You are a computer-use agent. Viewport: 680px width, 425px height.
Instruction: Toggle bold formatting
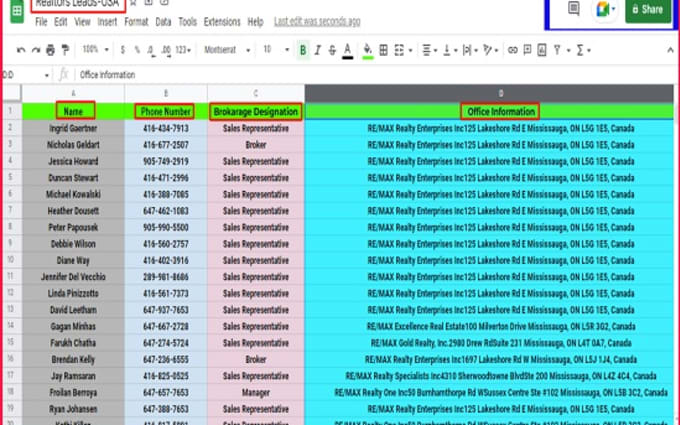pyautogui.click(x=303, y=50)
